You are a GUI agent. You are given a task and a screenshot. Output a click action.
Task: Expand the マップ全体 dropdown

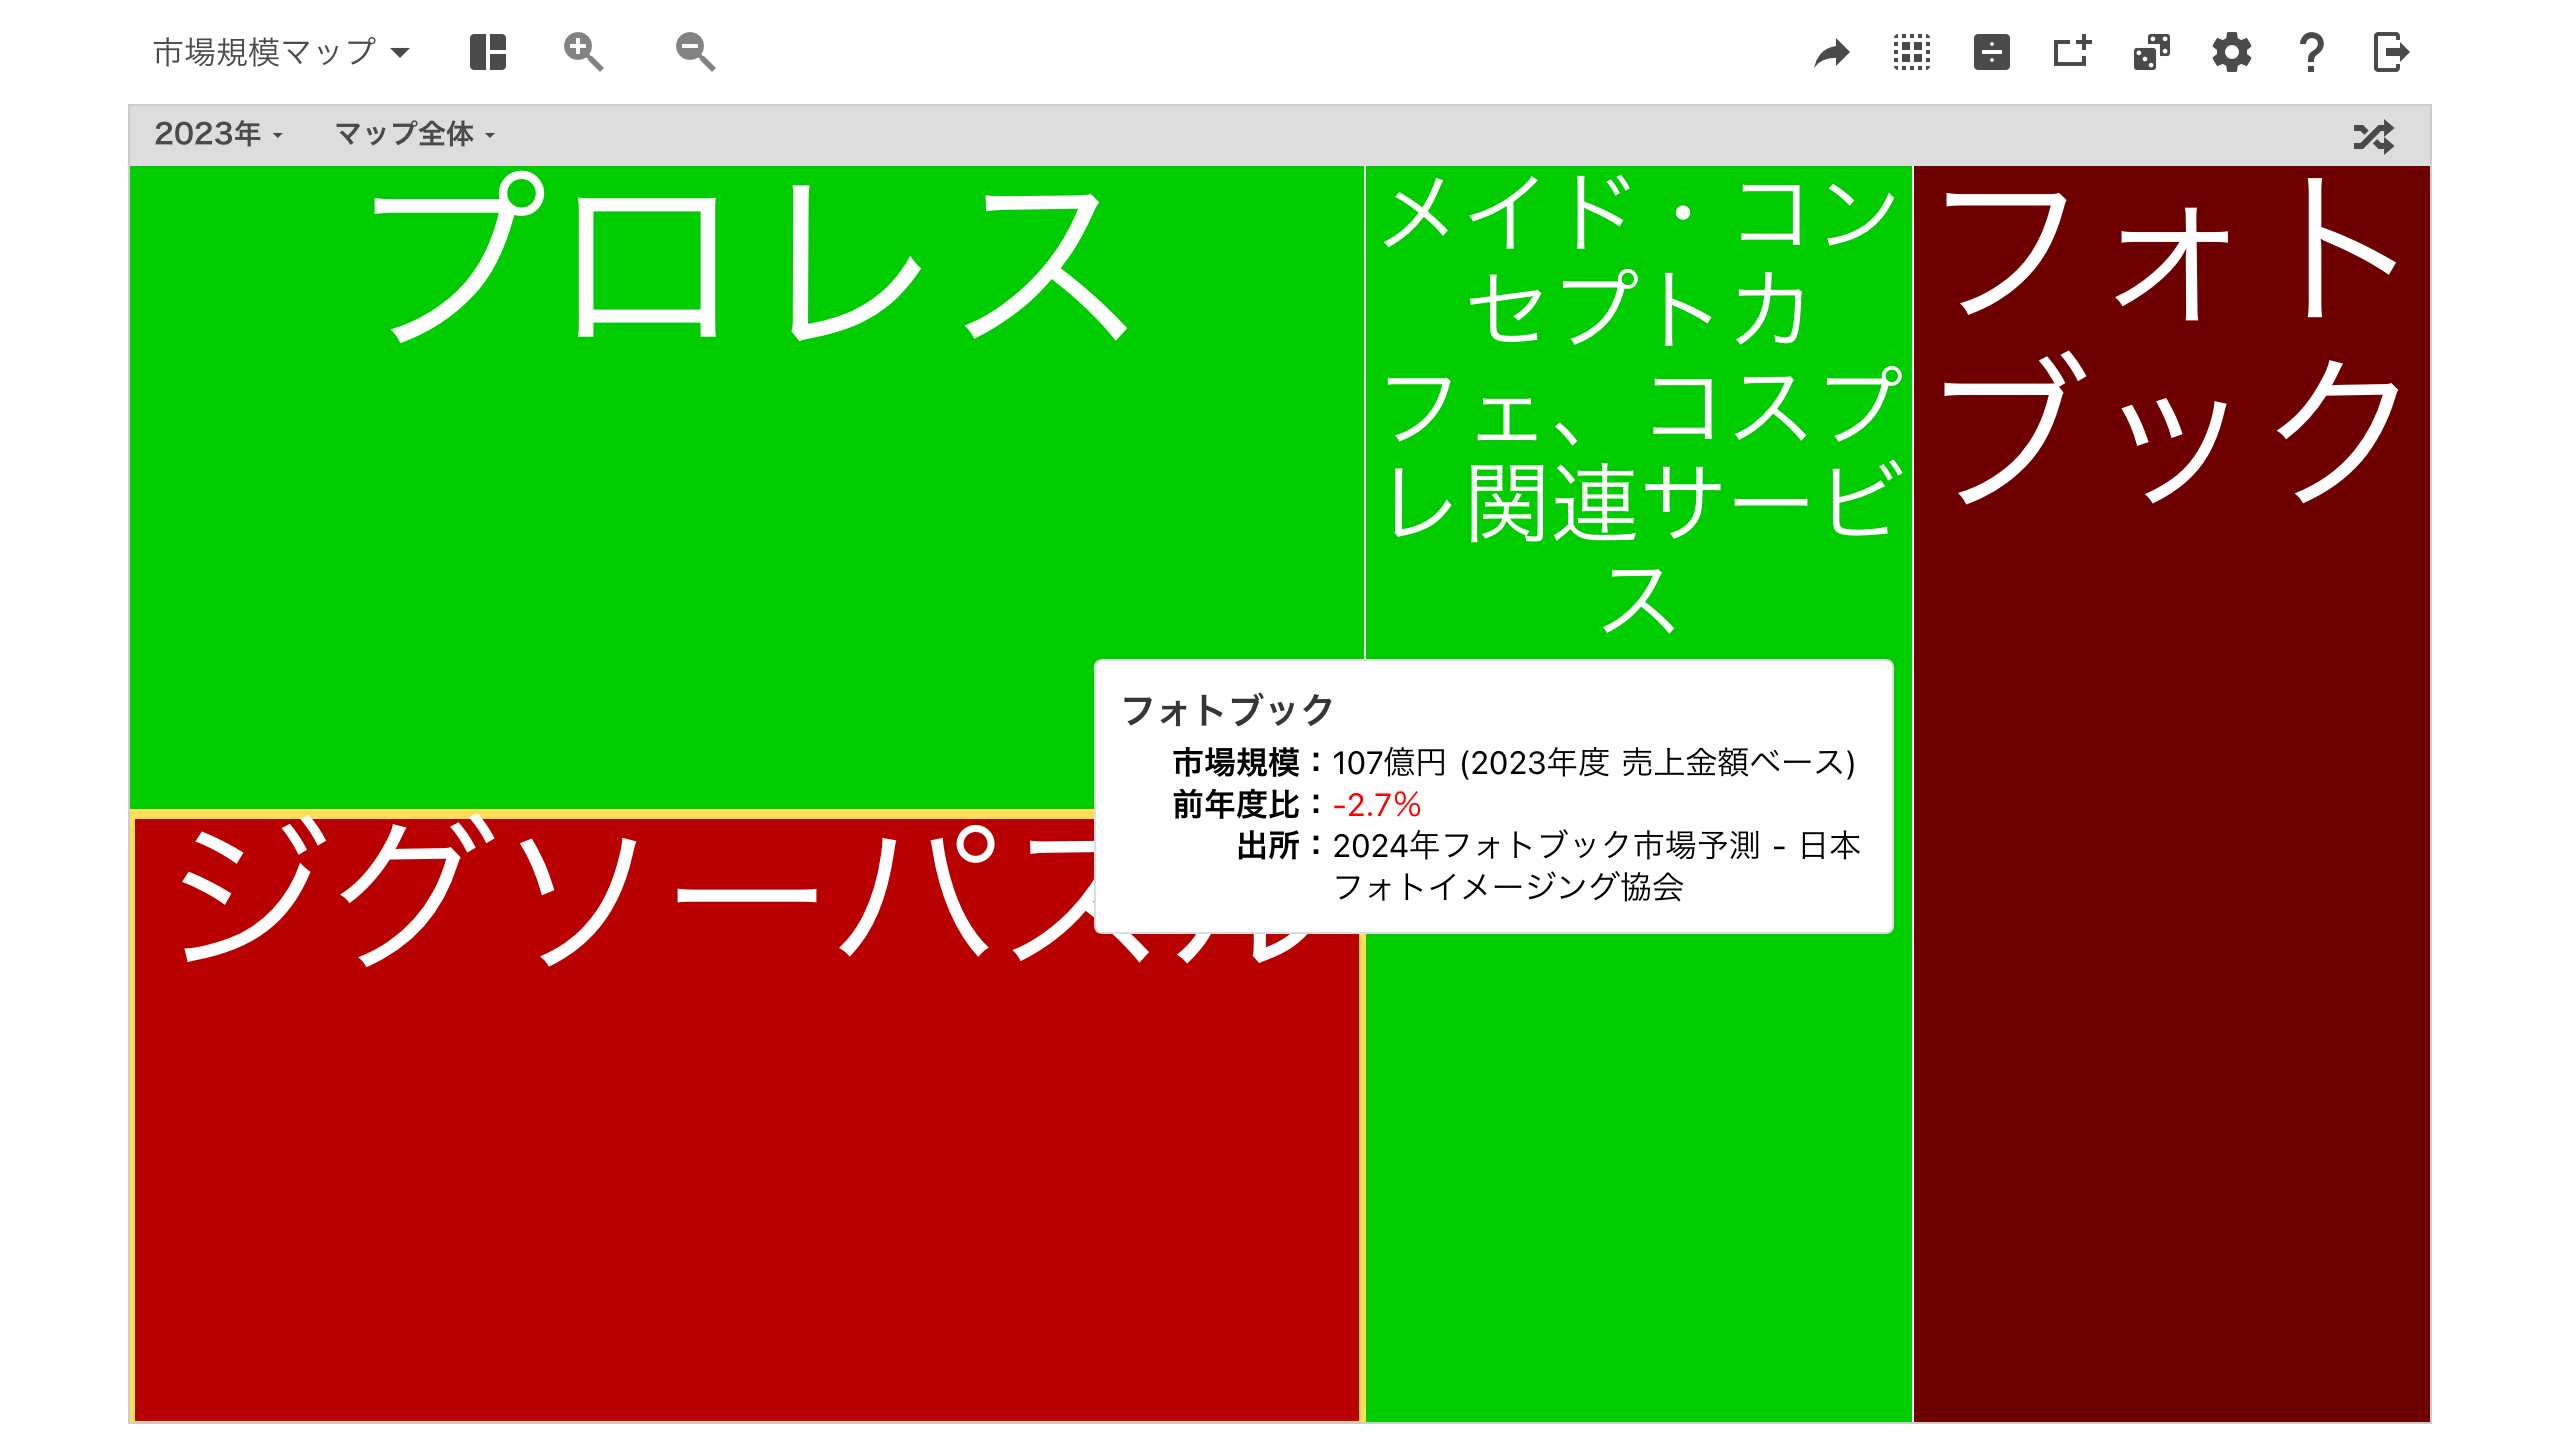(415, 134)
